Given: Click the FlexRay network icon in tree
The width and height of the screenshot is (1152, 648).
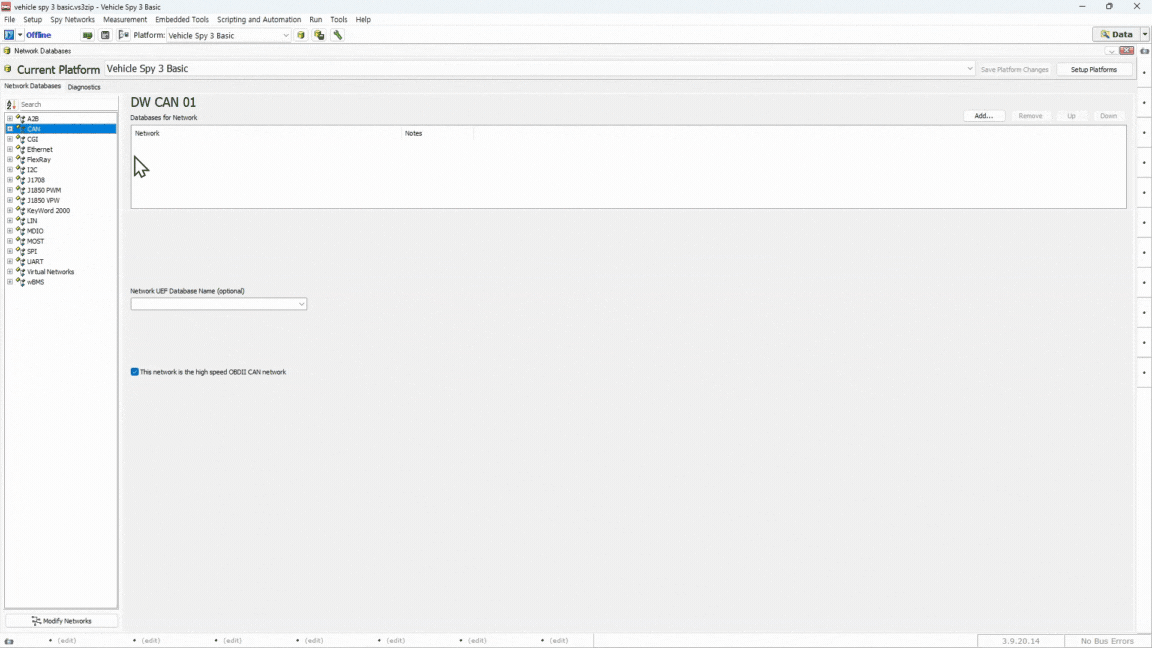Looking at the screenshot, I should (x=21, y=160).
